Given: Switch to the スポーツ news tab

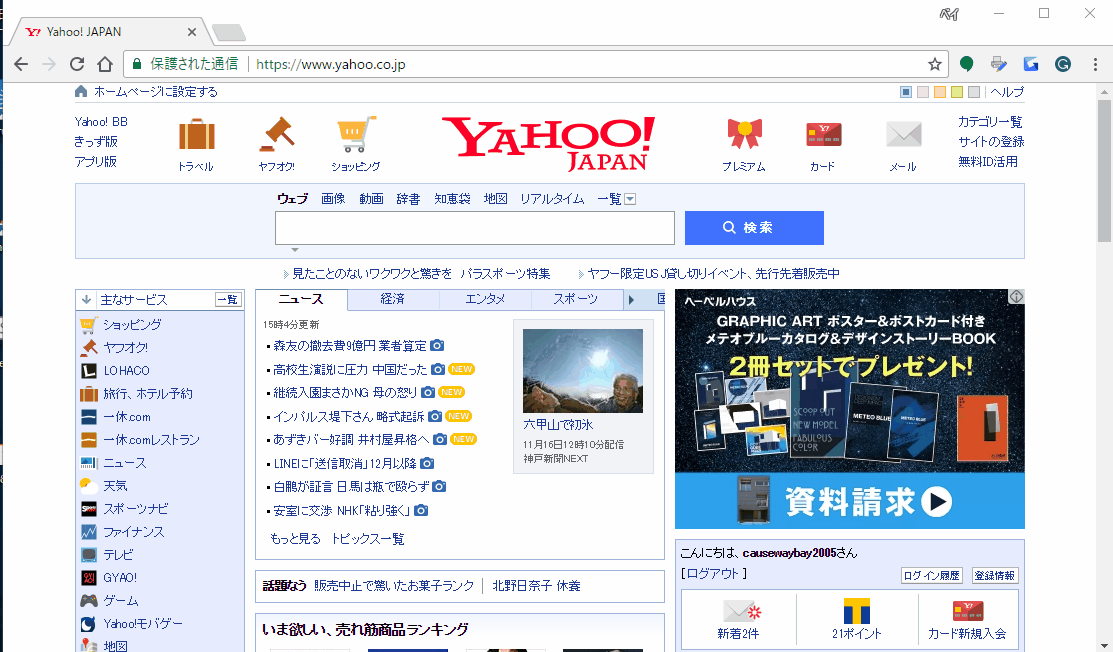Looking at the screenshot, I should click(x=576, y=299).
